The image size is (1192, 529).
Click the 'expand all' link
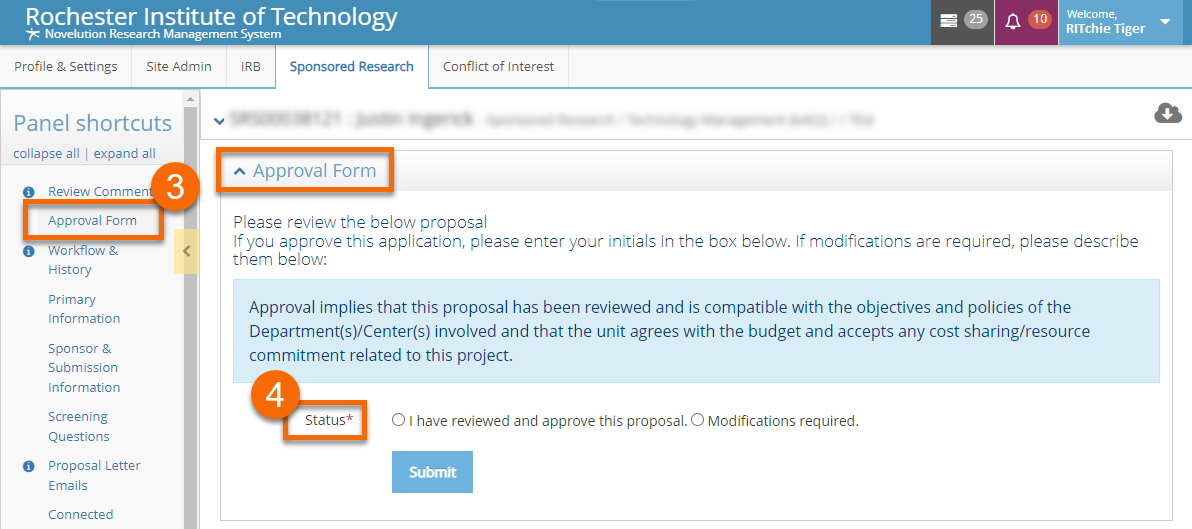tap(125, 154)
